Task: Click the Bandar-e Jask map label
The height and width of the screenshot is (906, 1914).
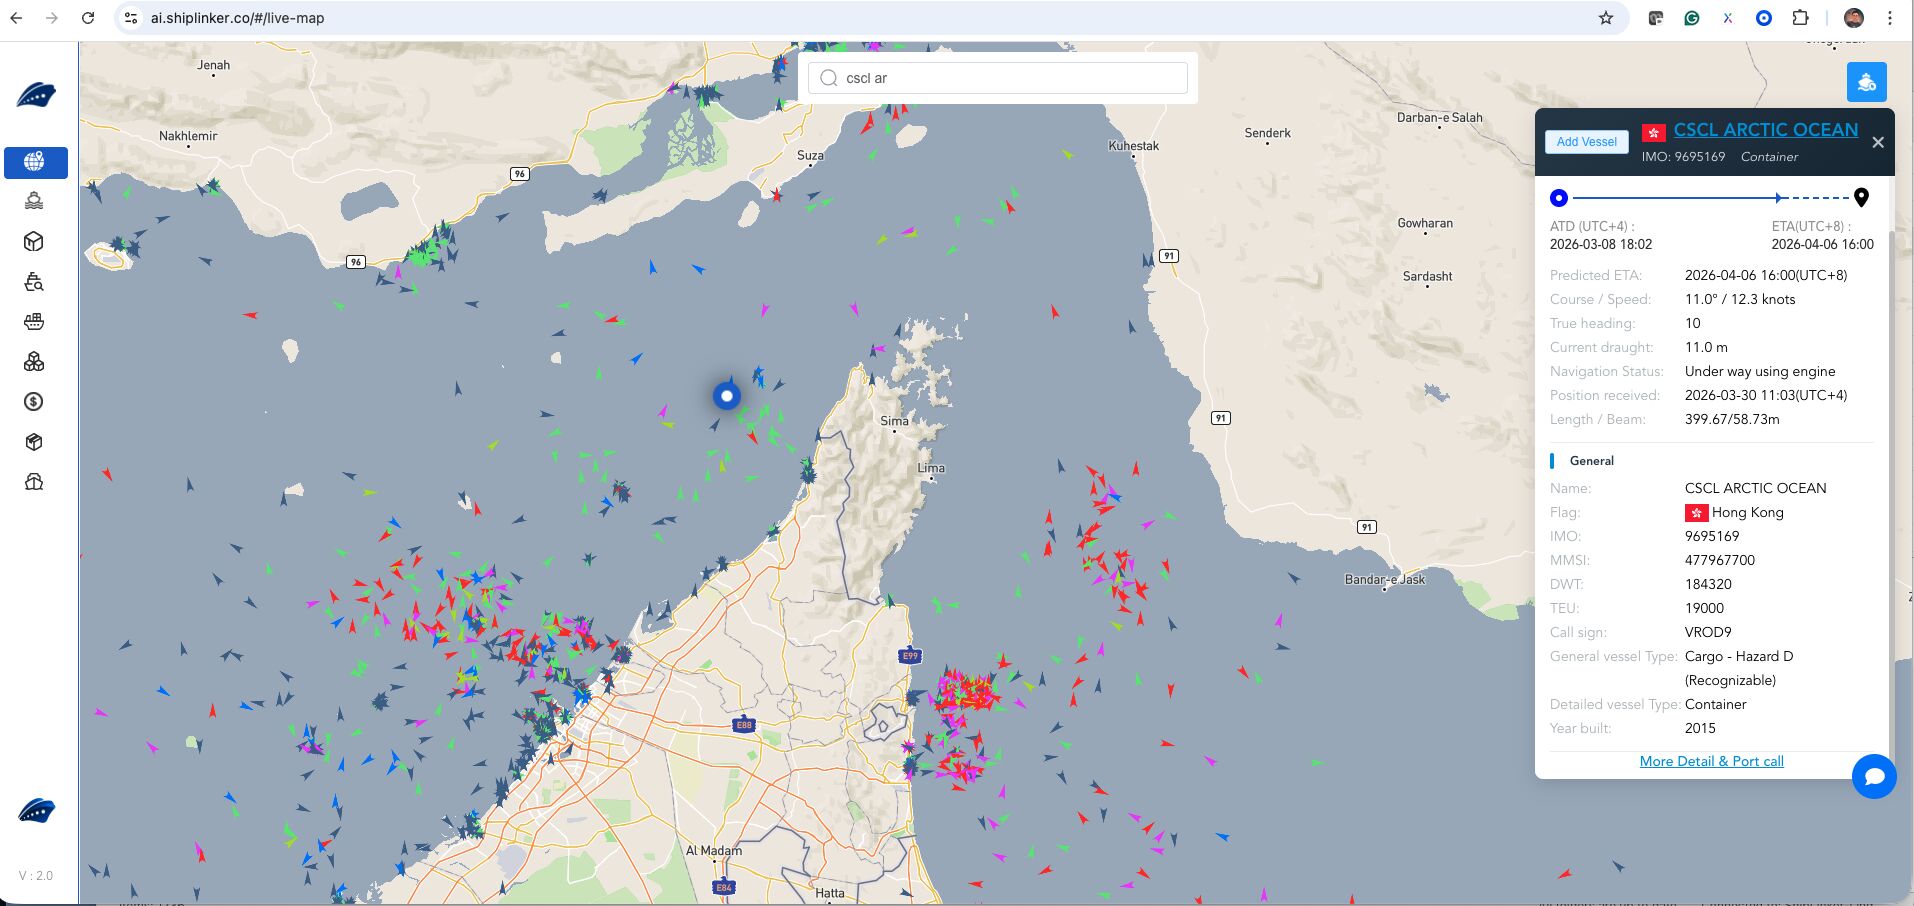Action: tap(1385, 579)
